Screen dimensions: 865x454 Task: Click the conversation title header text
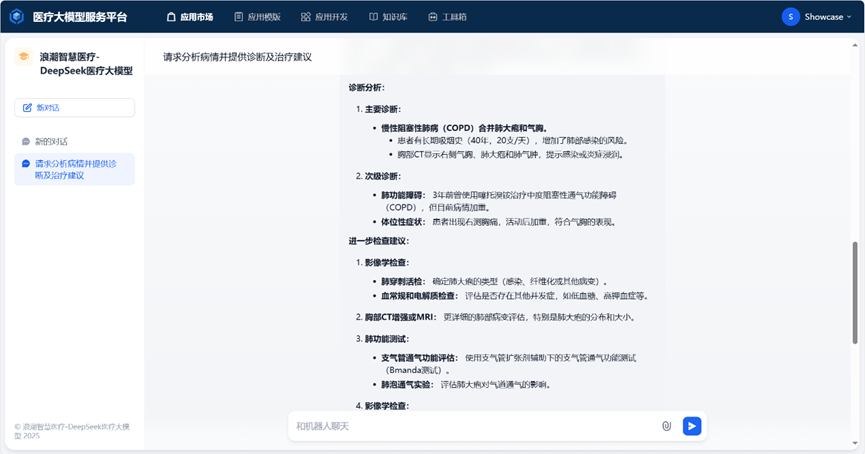[x=237, y=57]
